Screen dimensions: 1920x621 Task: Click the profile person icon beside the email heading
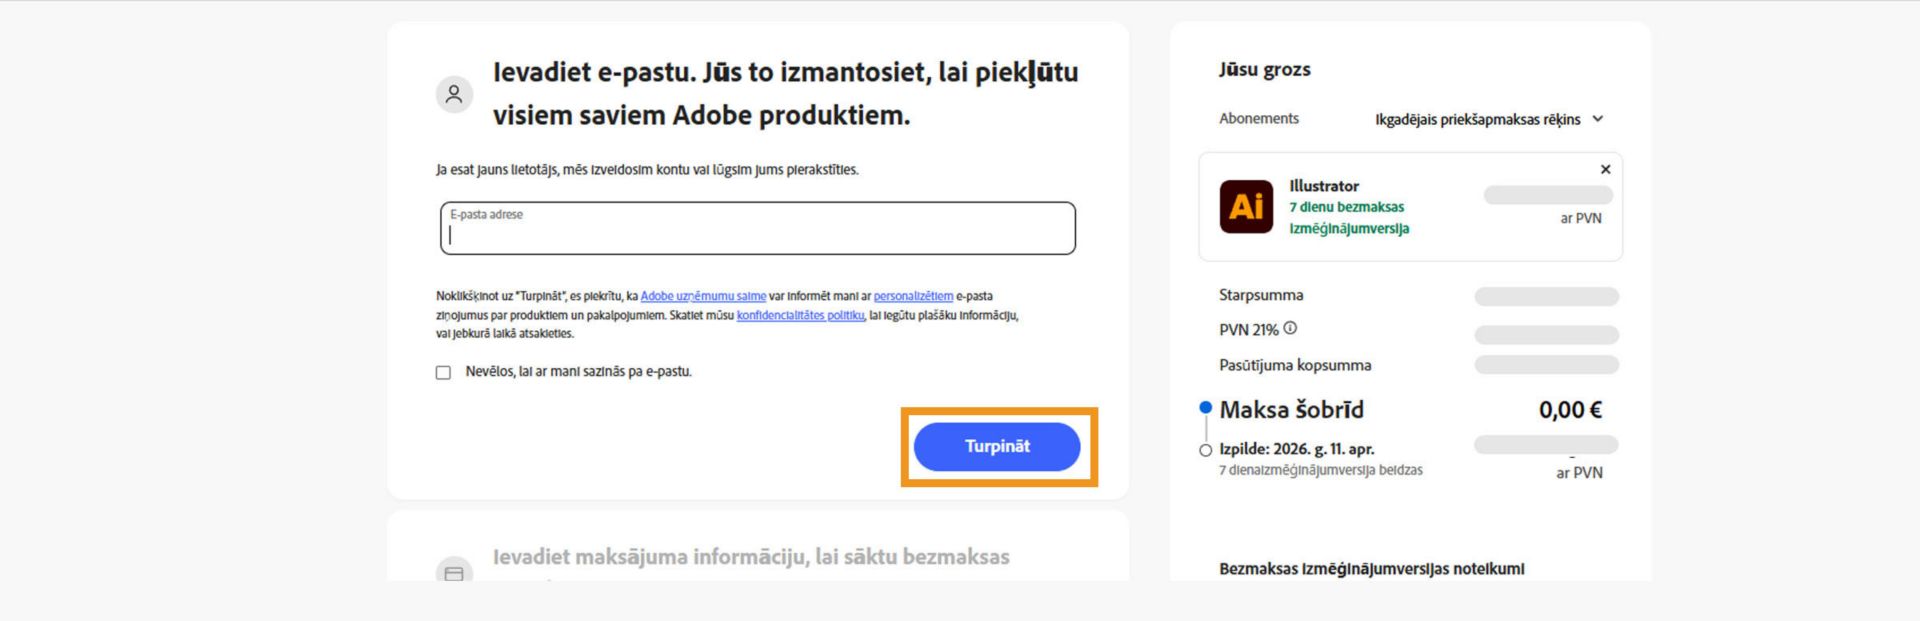pos(455,93)
